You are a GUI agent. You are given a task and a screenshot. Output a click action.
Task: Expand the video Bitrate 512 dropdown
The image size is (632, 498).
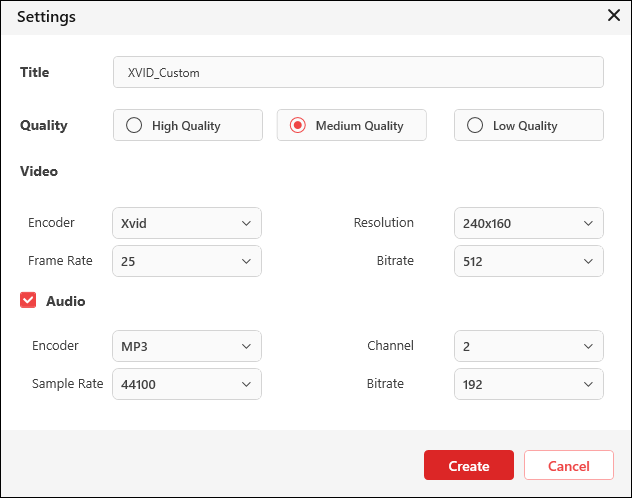click(528, 261)
